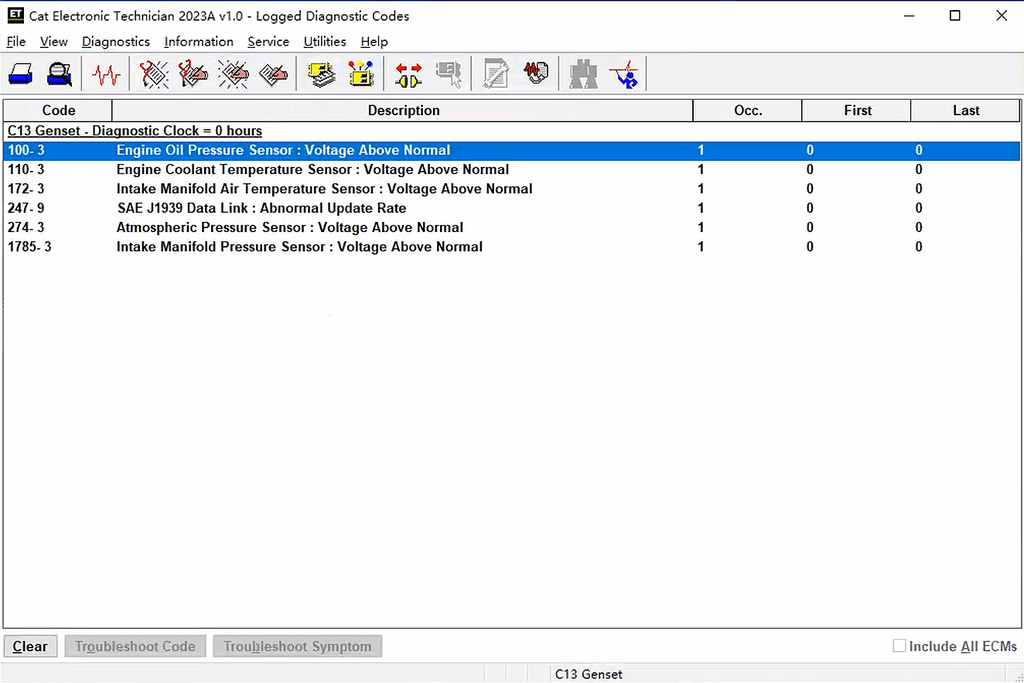The width and height of the screenshot is (1024, 683).
Task: Open Print Preview from toolbar
Action: 59,74
